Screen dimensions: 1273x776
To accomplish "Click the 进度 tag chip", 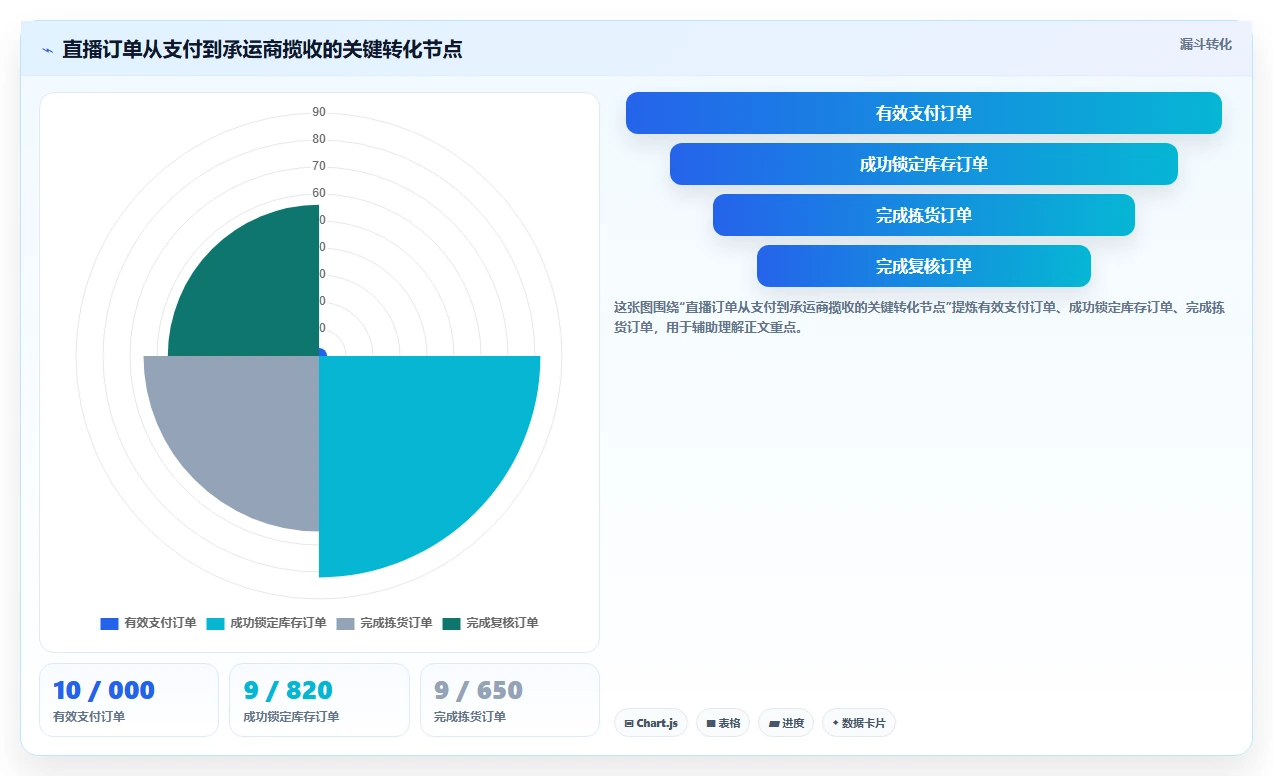I will [x=786, y=723].
